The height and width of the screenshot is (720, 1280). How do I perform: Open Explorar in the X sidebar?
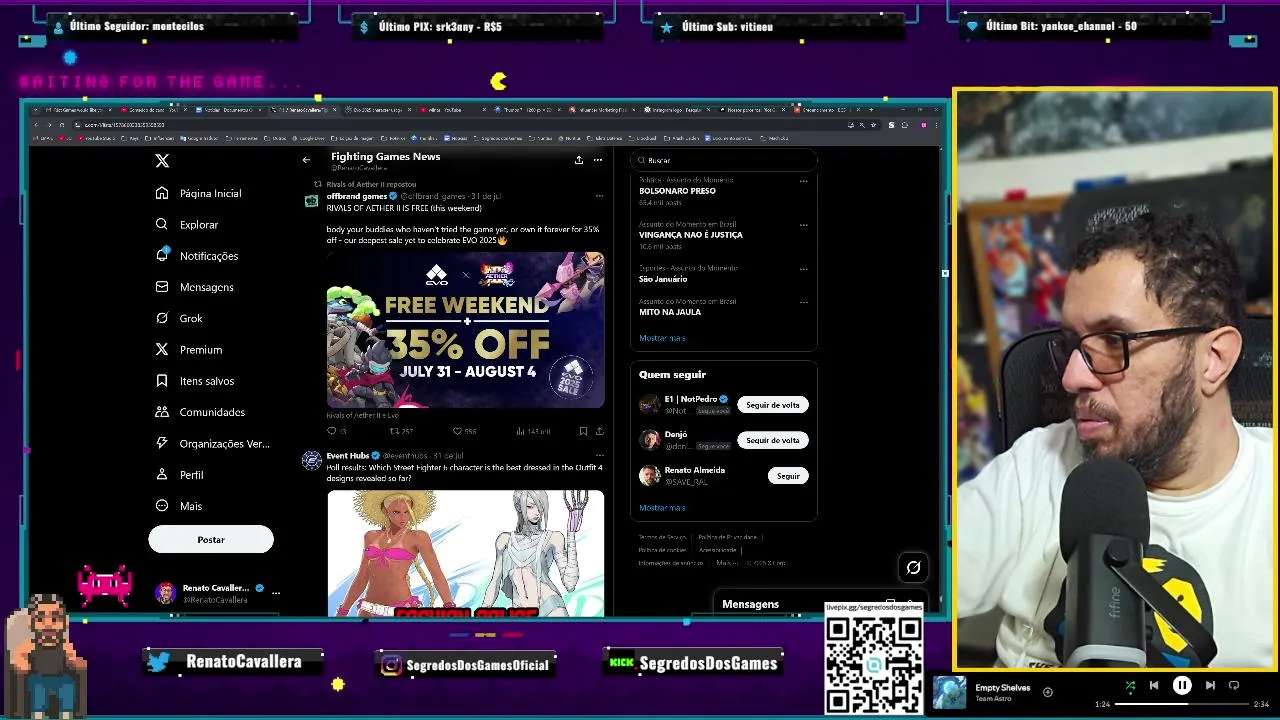[187, 225]
